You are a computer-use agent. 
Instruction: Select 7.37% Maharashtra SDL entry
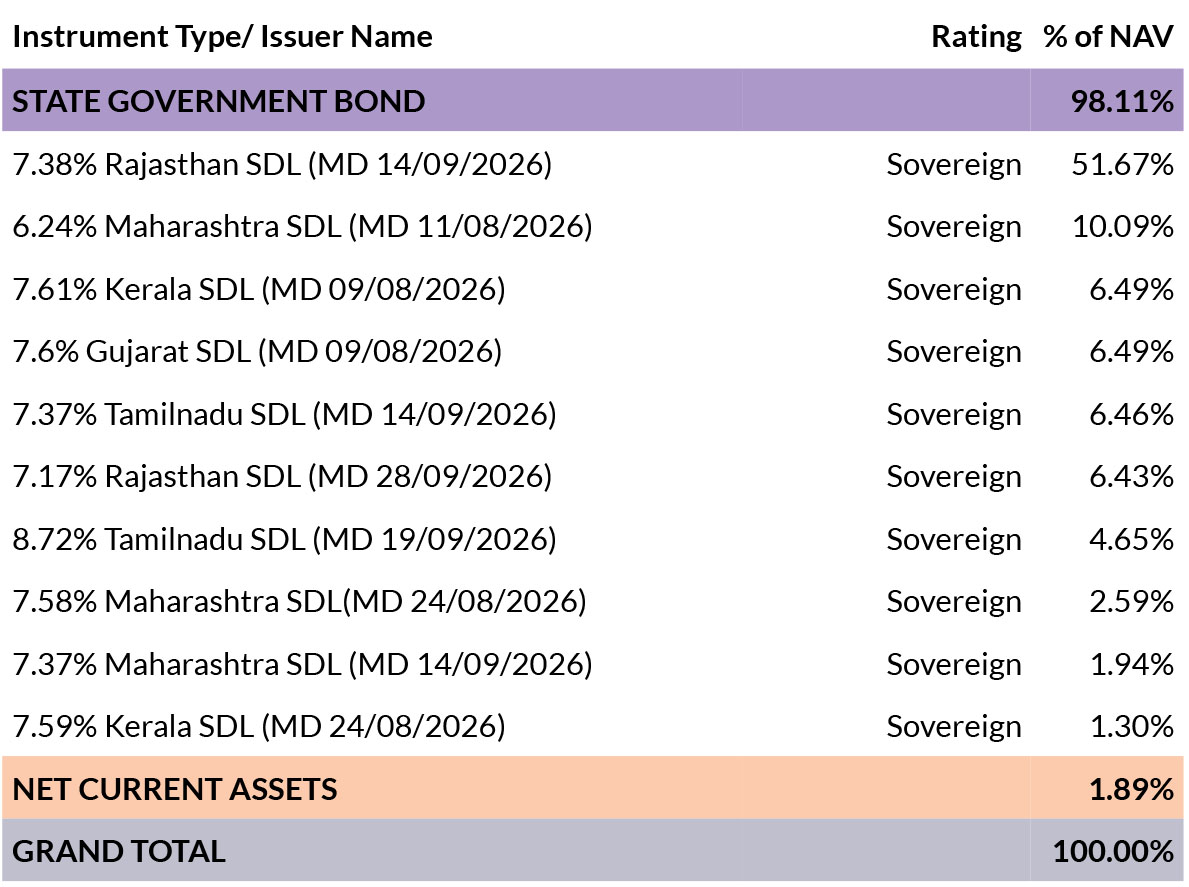(302, 665)
